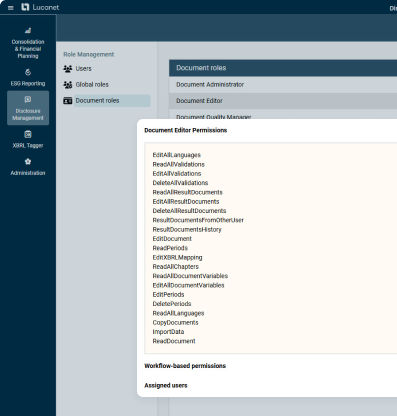The image size is (397, 416).
Task: Open Consolidation & Financial Planning chart icon
Action: [x=28, y=30]
